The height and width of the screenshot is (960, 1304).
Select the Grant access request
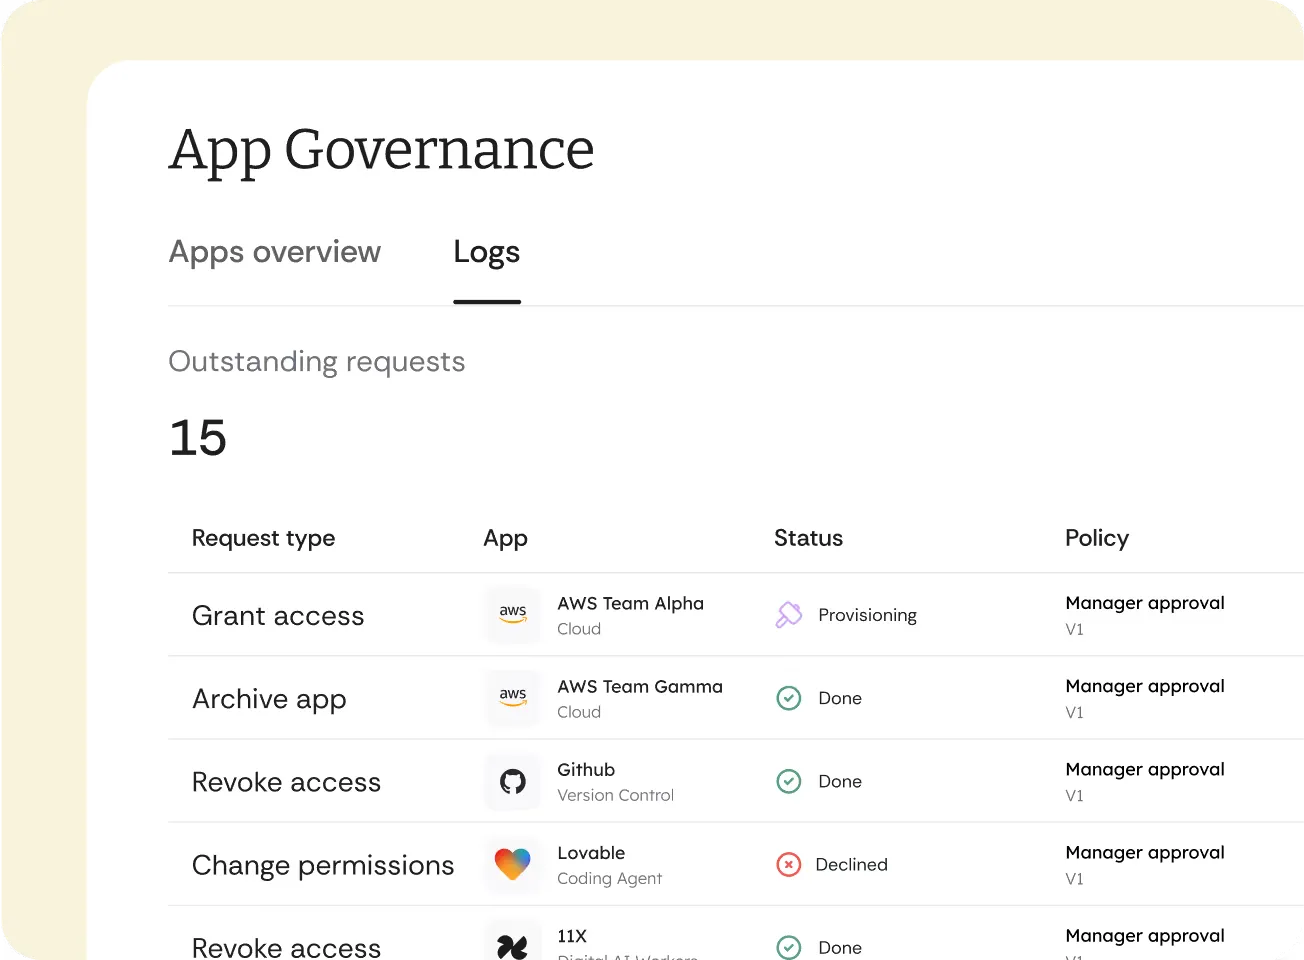click(278, 616)
